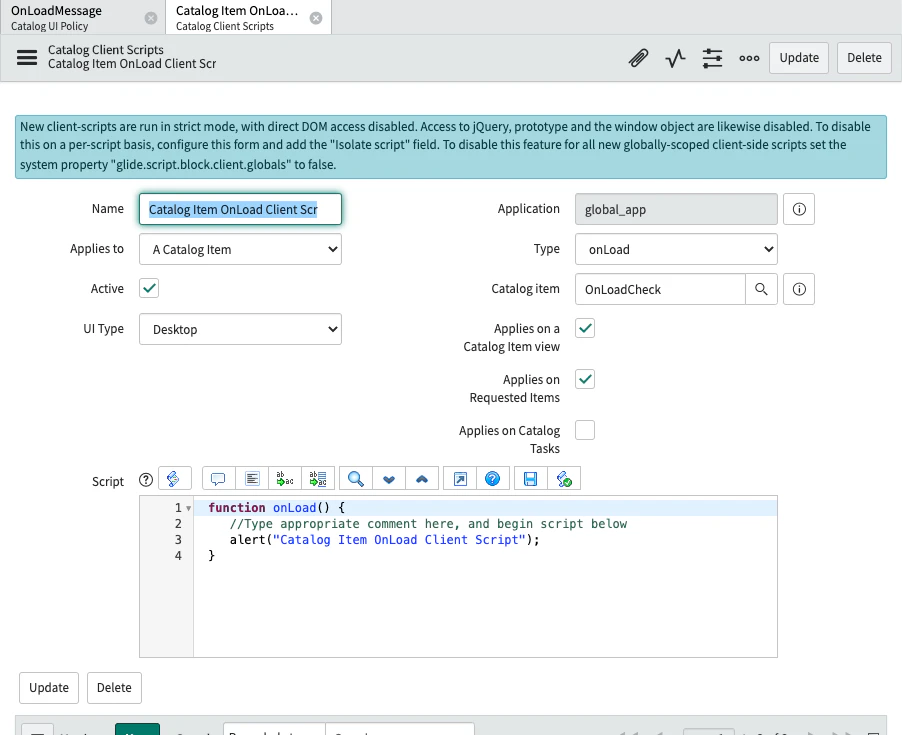Open the activity stream icon

pyautogui.click(x=675, y=58)
